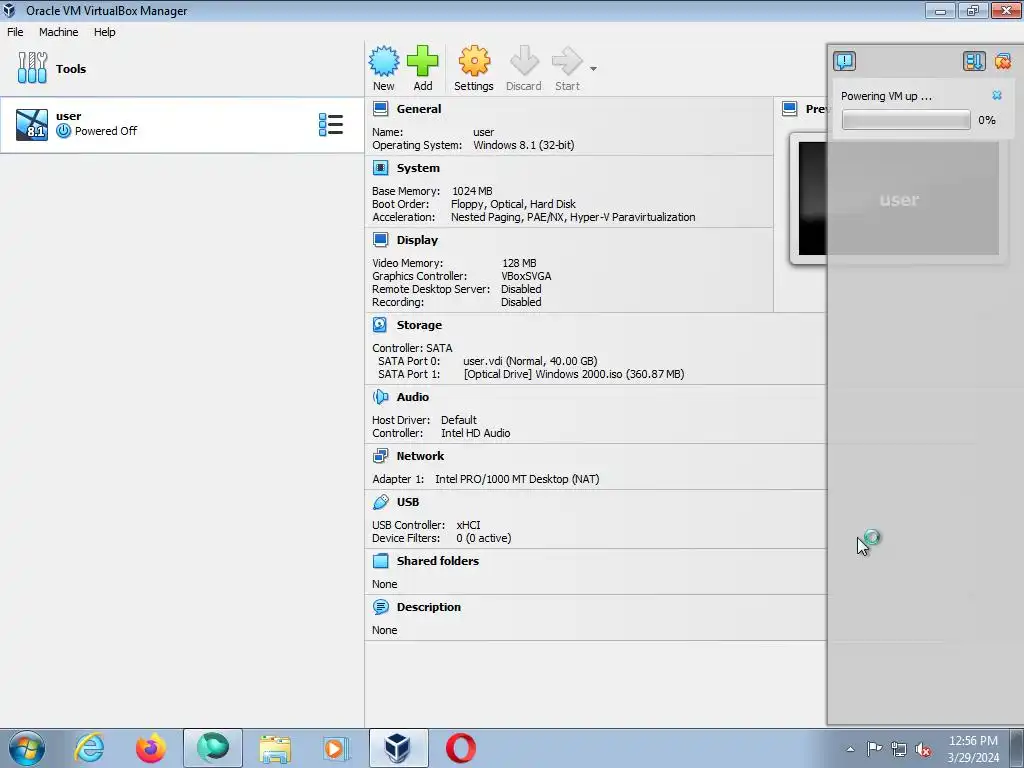Dismiss the Powering VM up notification
The width and height of the screenshot is (1024, 768).
[x=997, y=95]
